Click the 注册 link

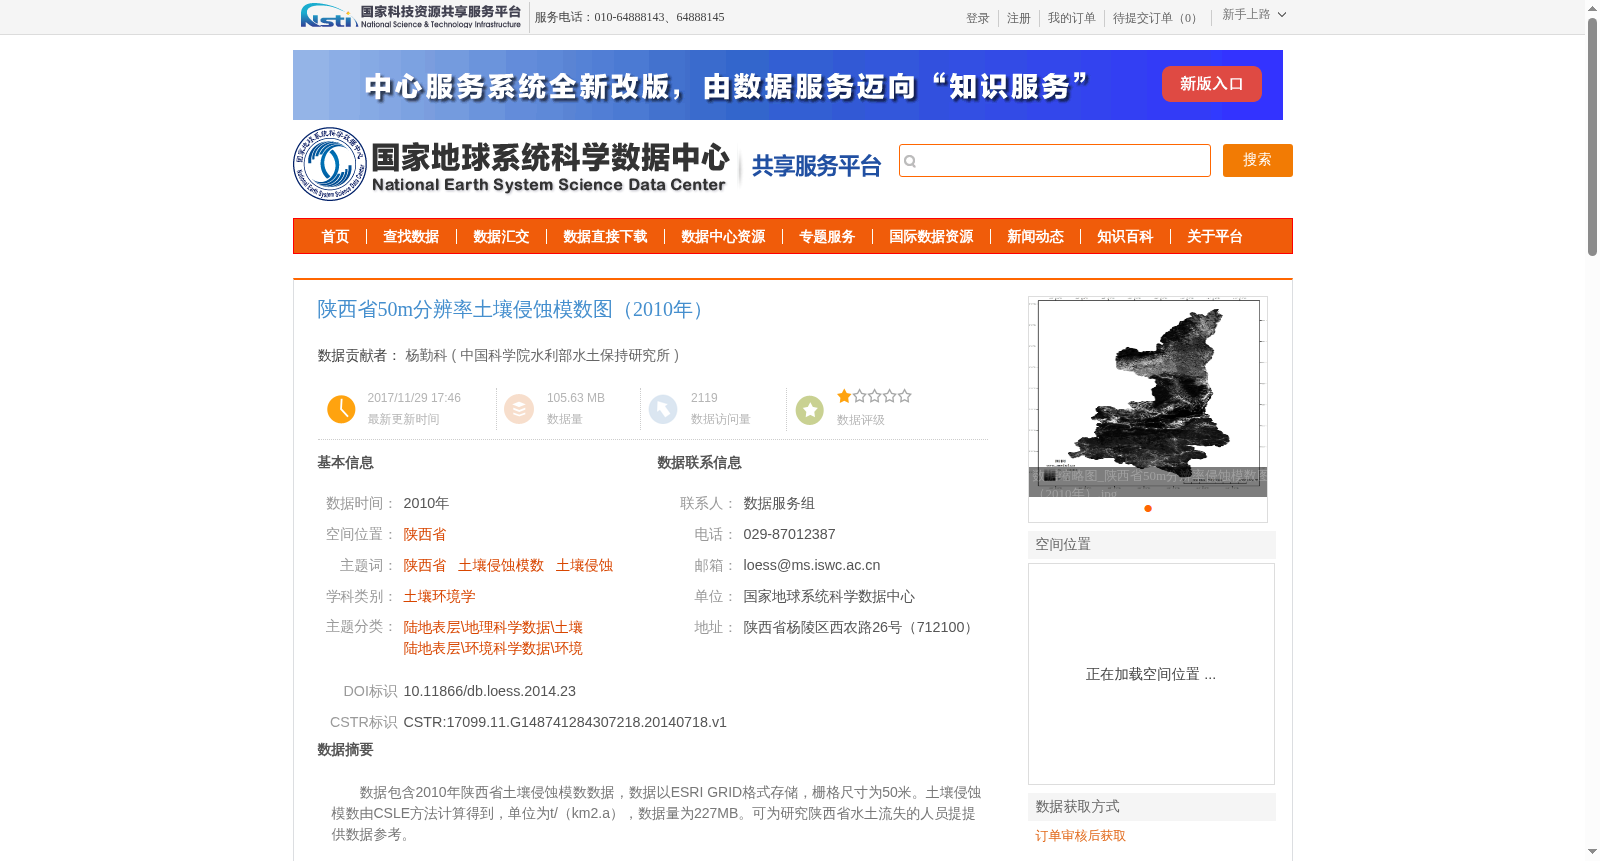click(1018, 18)
